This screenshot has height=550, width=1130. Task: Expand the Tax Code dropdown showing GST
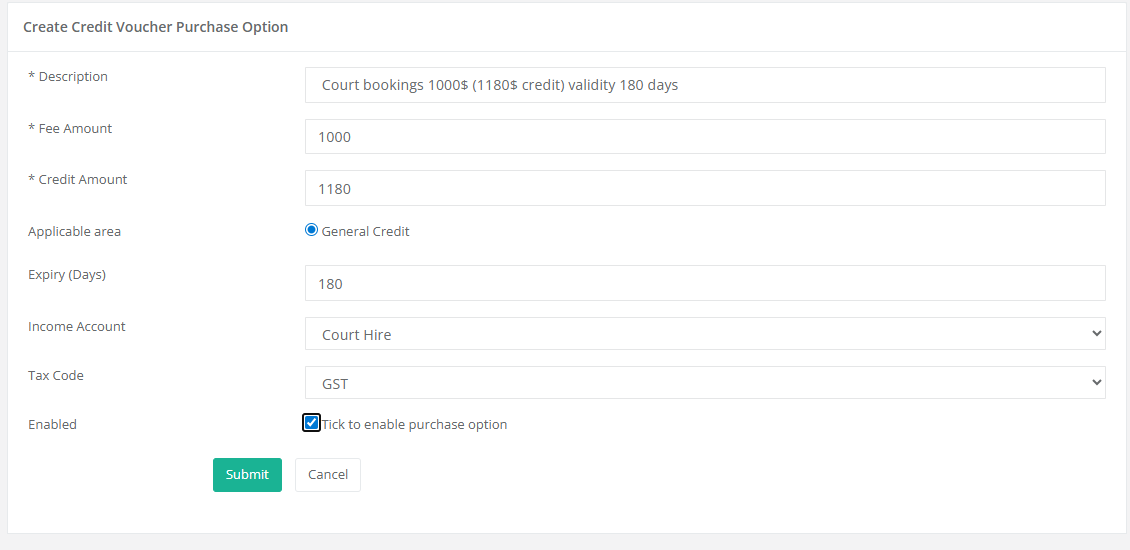pos(705,383)
